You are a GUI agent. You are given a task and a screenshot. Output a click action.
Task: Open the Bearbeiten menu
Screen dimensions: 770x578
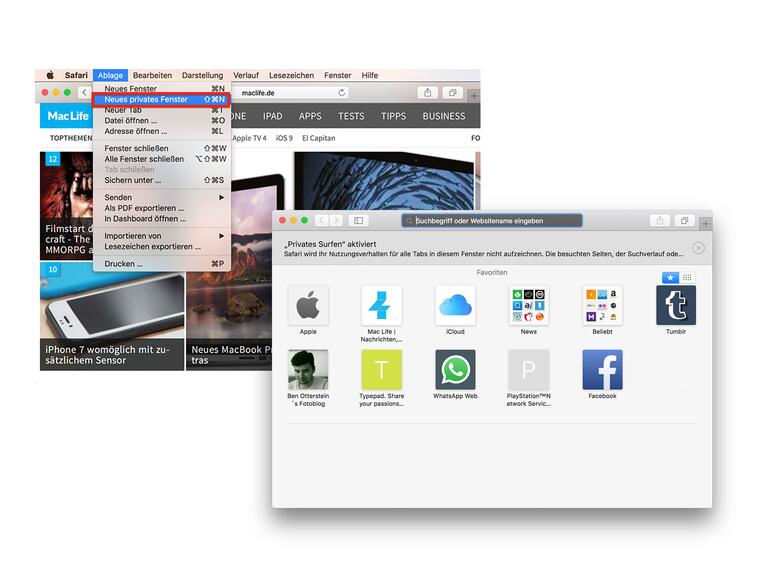click(152, 75)
